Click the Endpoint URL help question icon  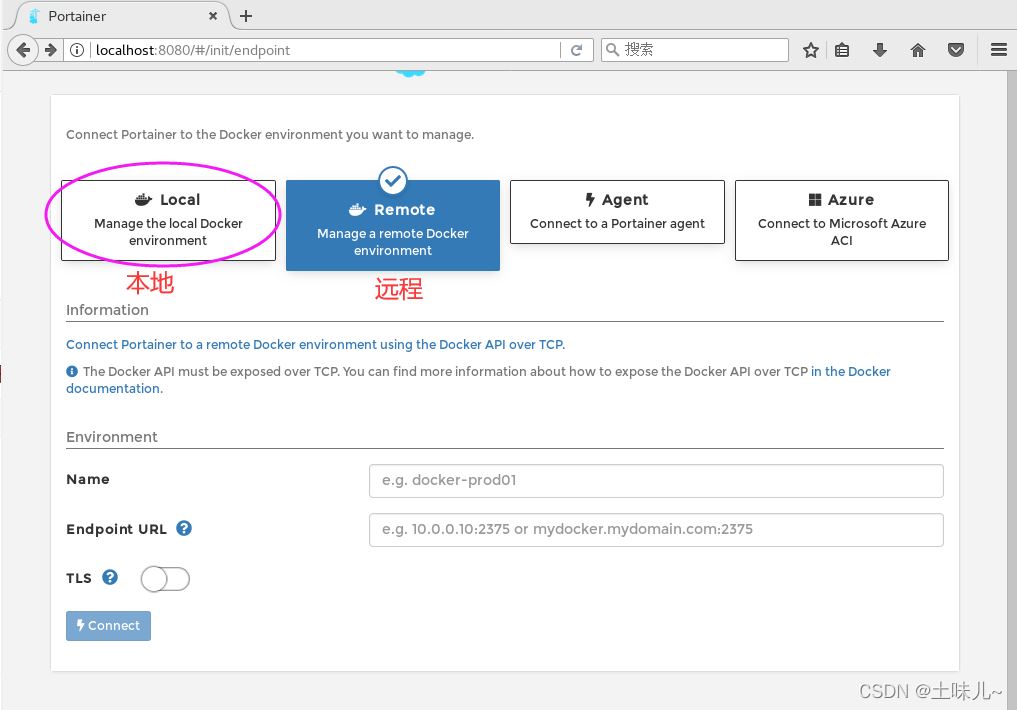click(x=184, y=528)
